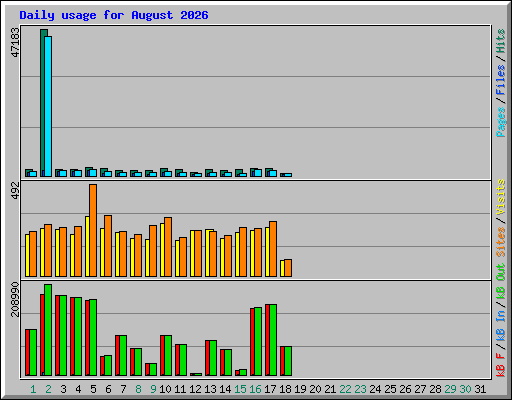Screen dimensions: 512x400
Task: Click the green kB bar for day 7
Action: [123, 355]
